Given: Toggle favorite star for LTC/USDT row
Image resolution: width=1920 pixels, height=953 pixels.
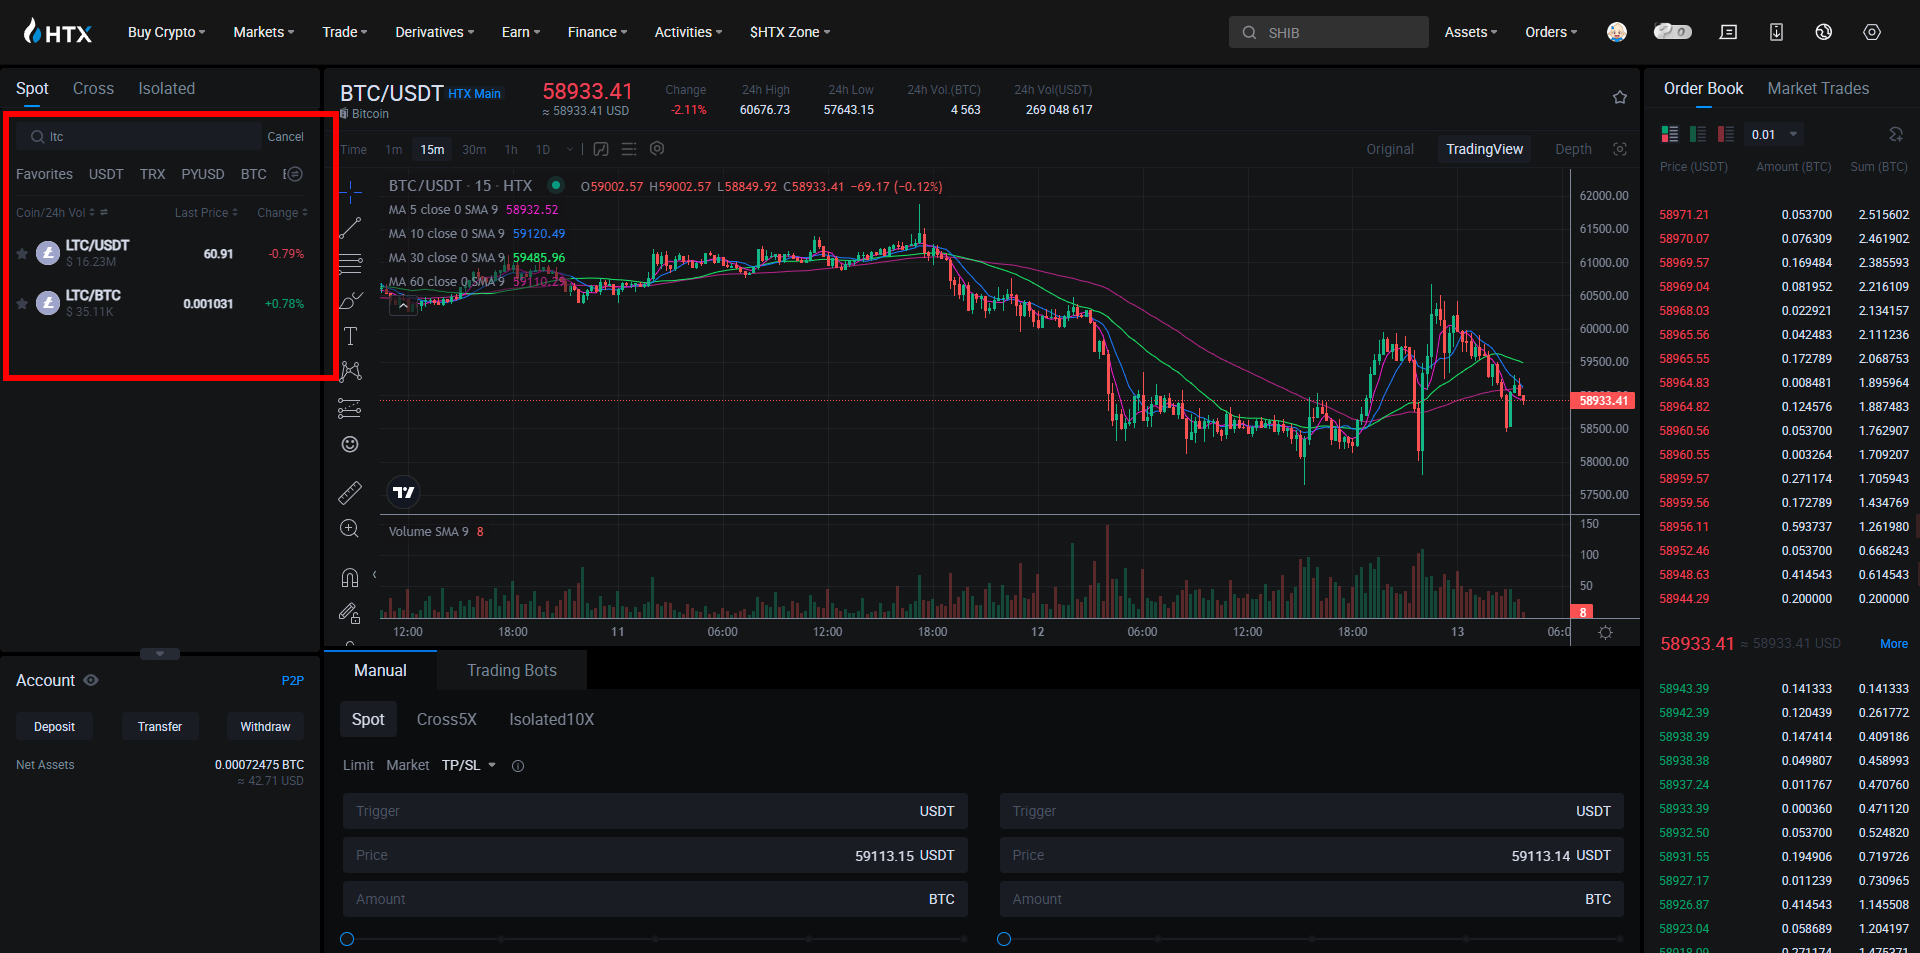Looking at the screenshot, I should pos(22,253).
